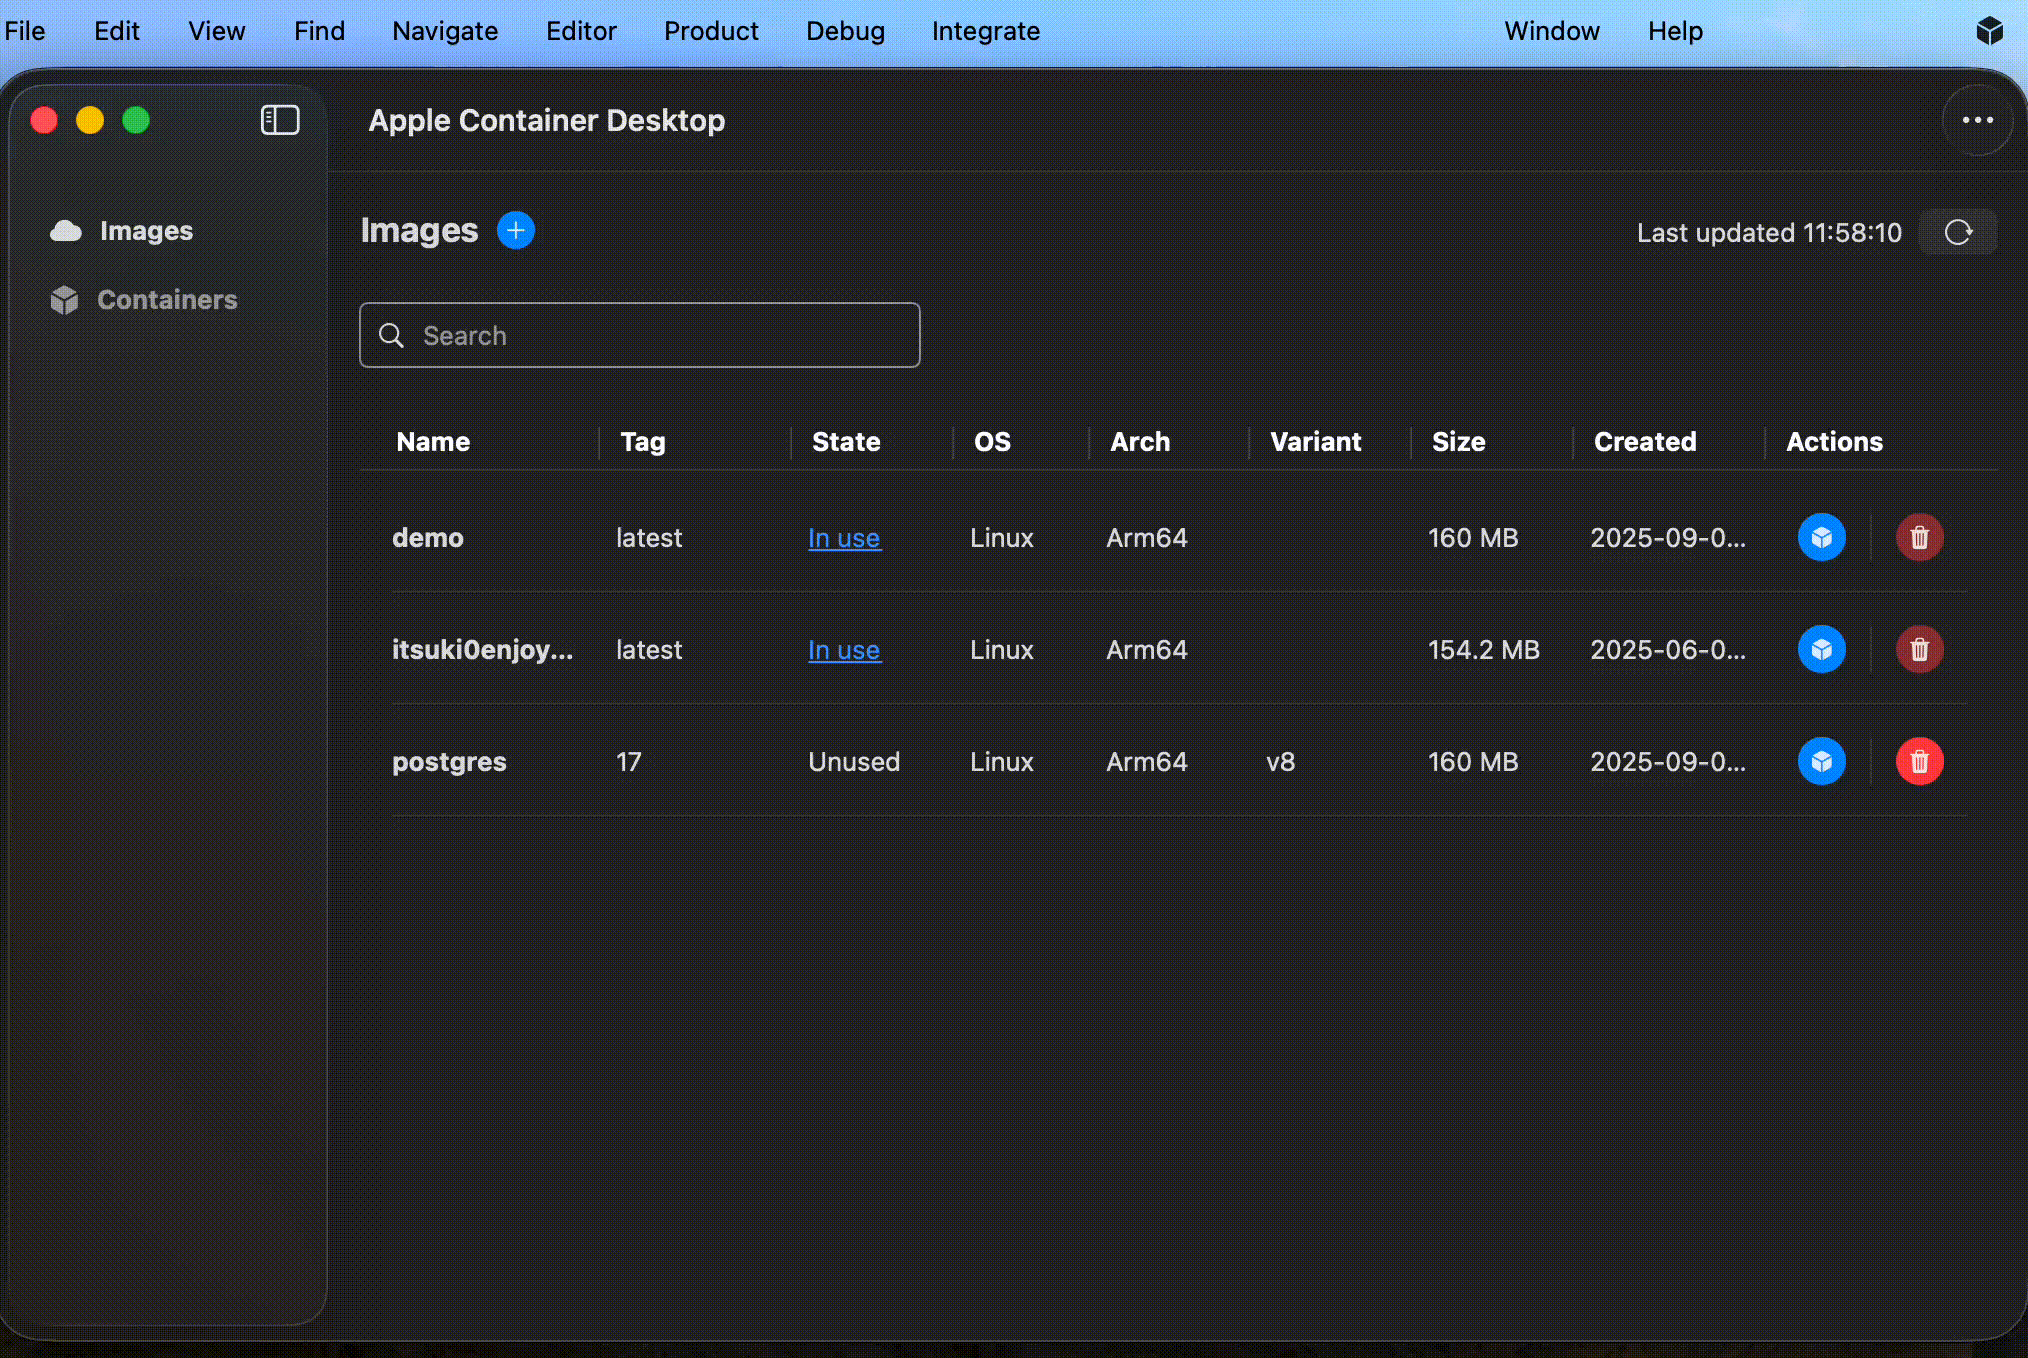Open the Product menu
2028x1358 pixels.
pyautogui.click(x=711, y=31)
